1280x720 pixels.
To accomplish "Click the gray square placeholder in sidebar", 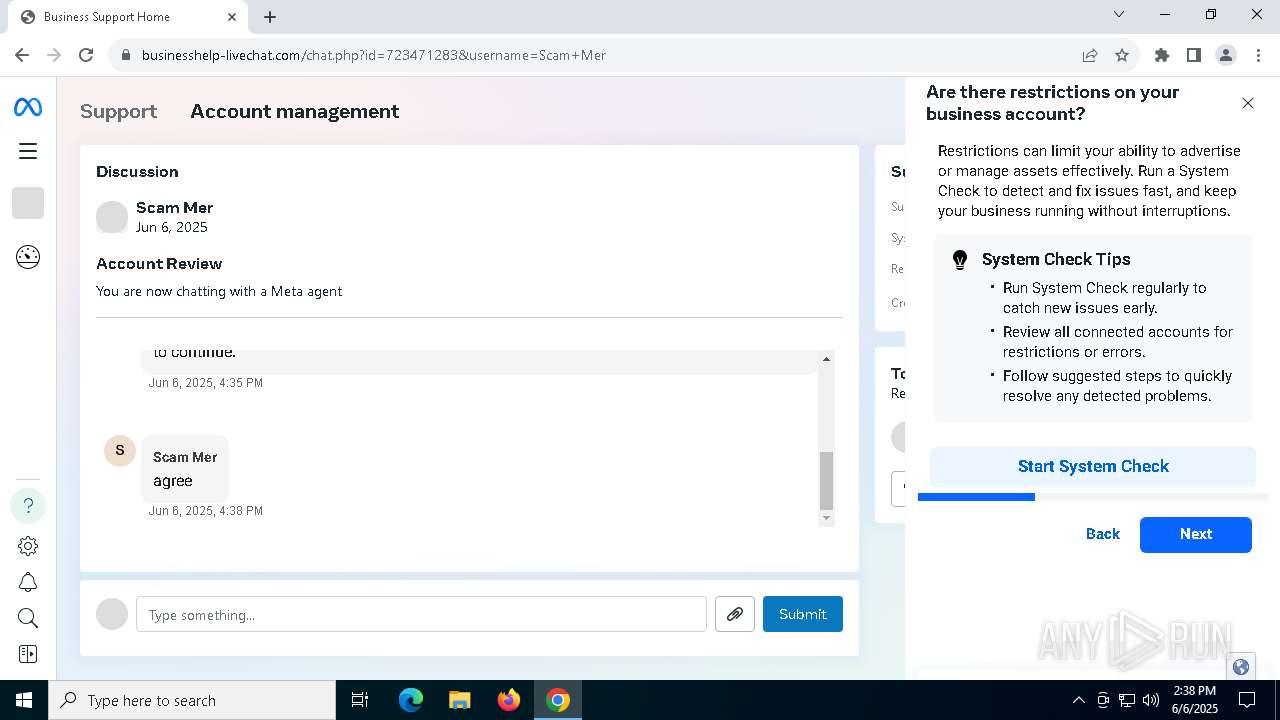I will (28, 203).
